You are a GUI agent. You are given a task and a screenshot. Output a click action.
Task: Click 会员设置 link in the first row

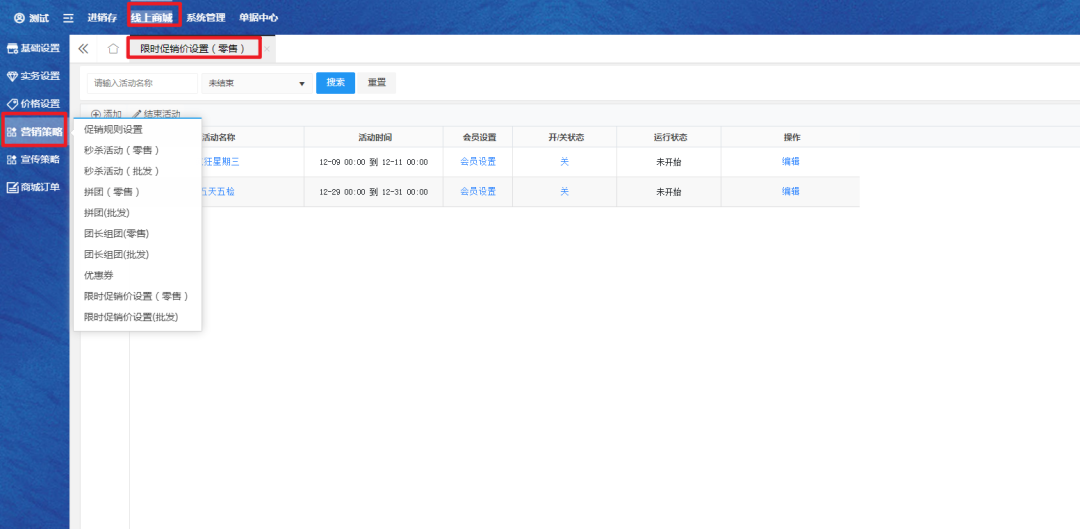pos(477,161)
